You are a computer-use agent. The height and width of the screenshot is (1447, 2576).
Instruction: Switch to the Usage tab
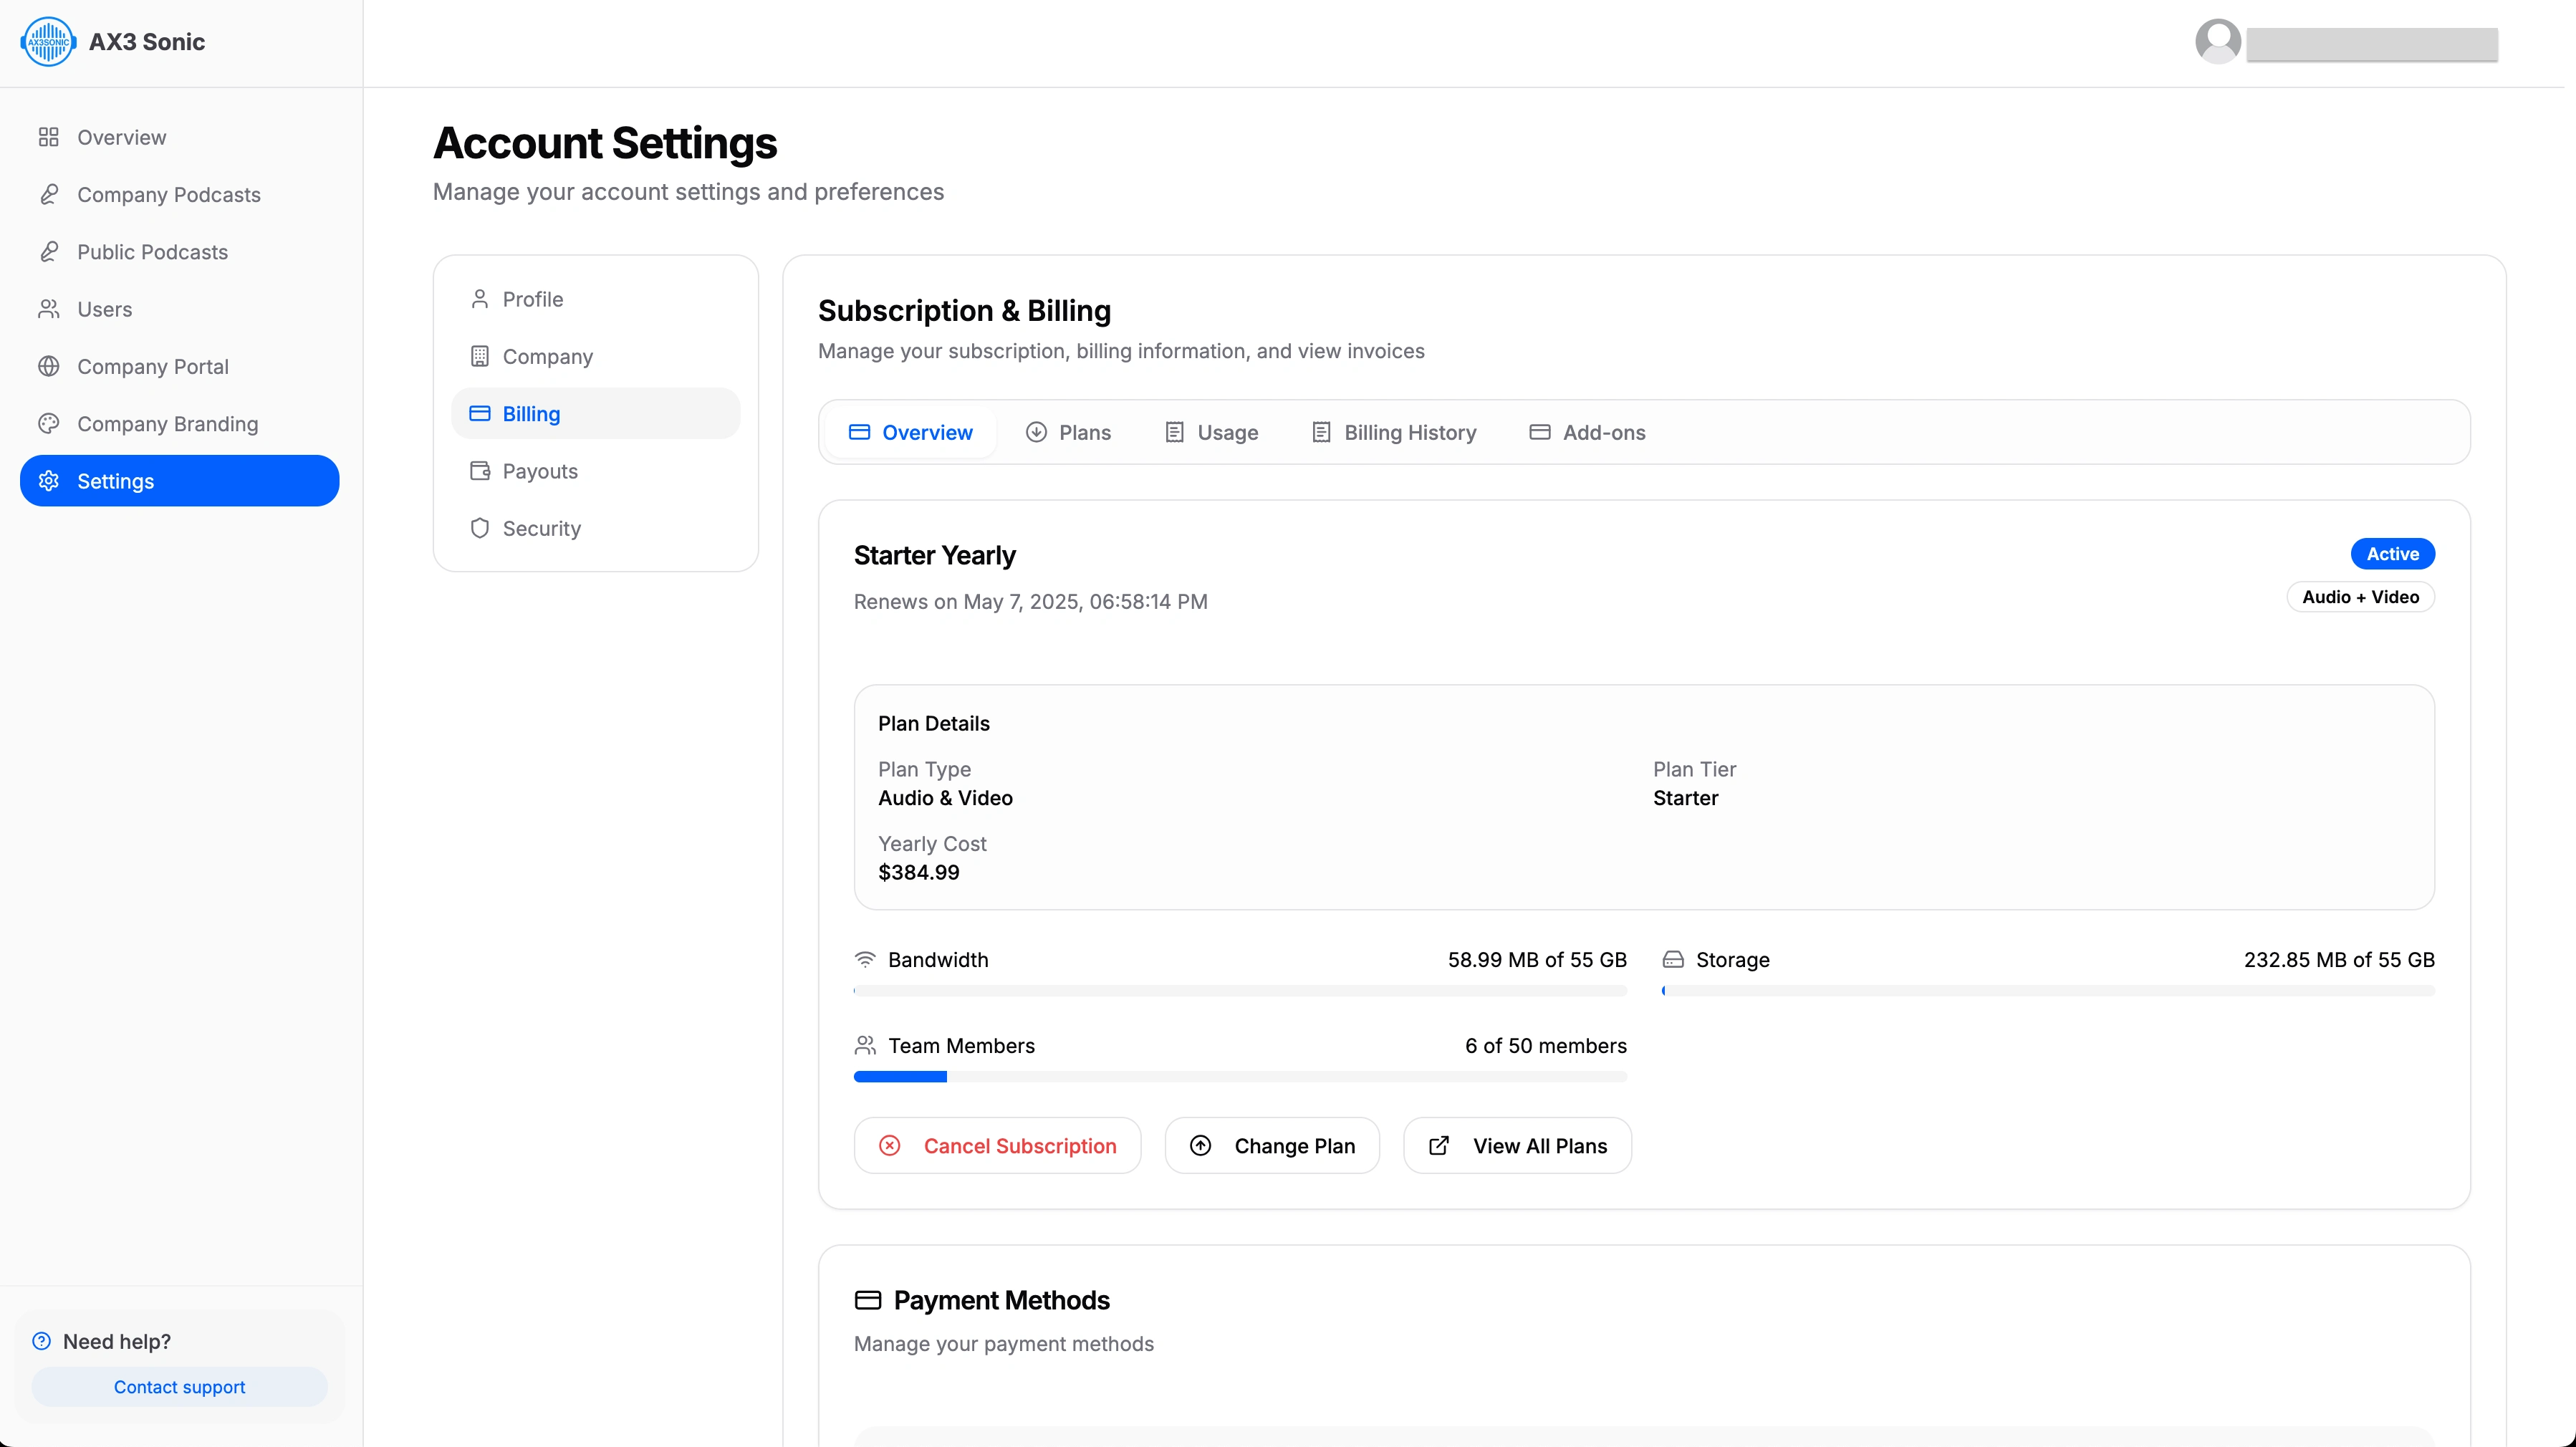click(x=1211, y=432)
